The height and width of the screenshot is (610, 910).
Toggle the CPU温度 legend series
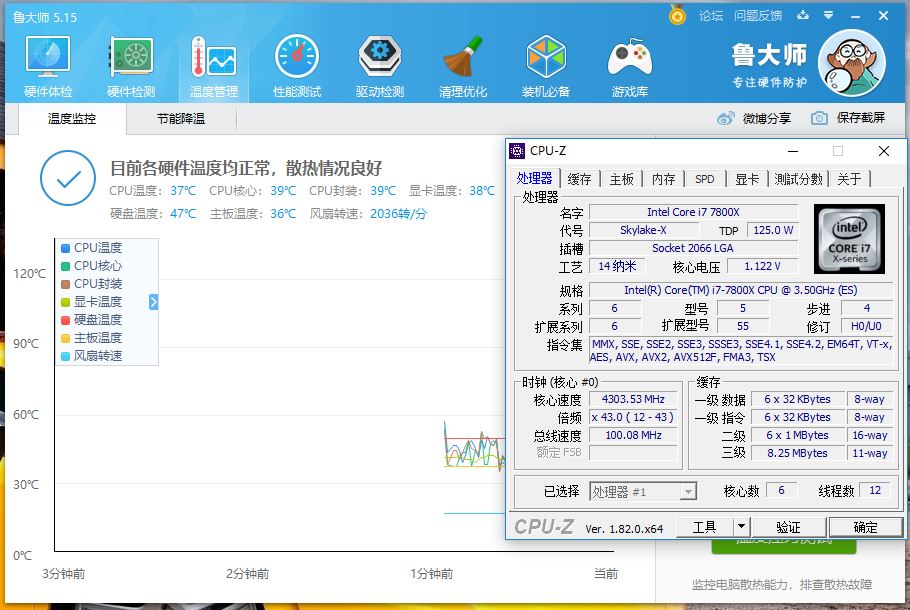coord(97,248)
